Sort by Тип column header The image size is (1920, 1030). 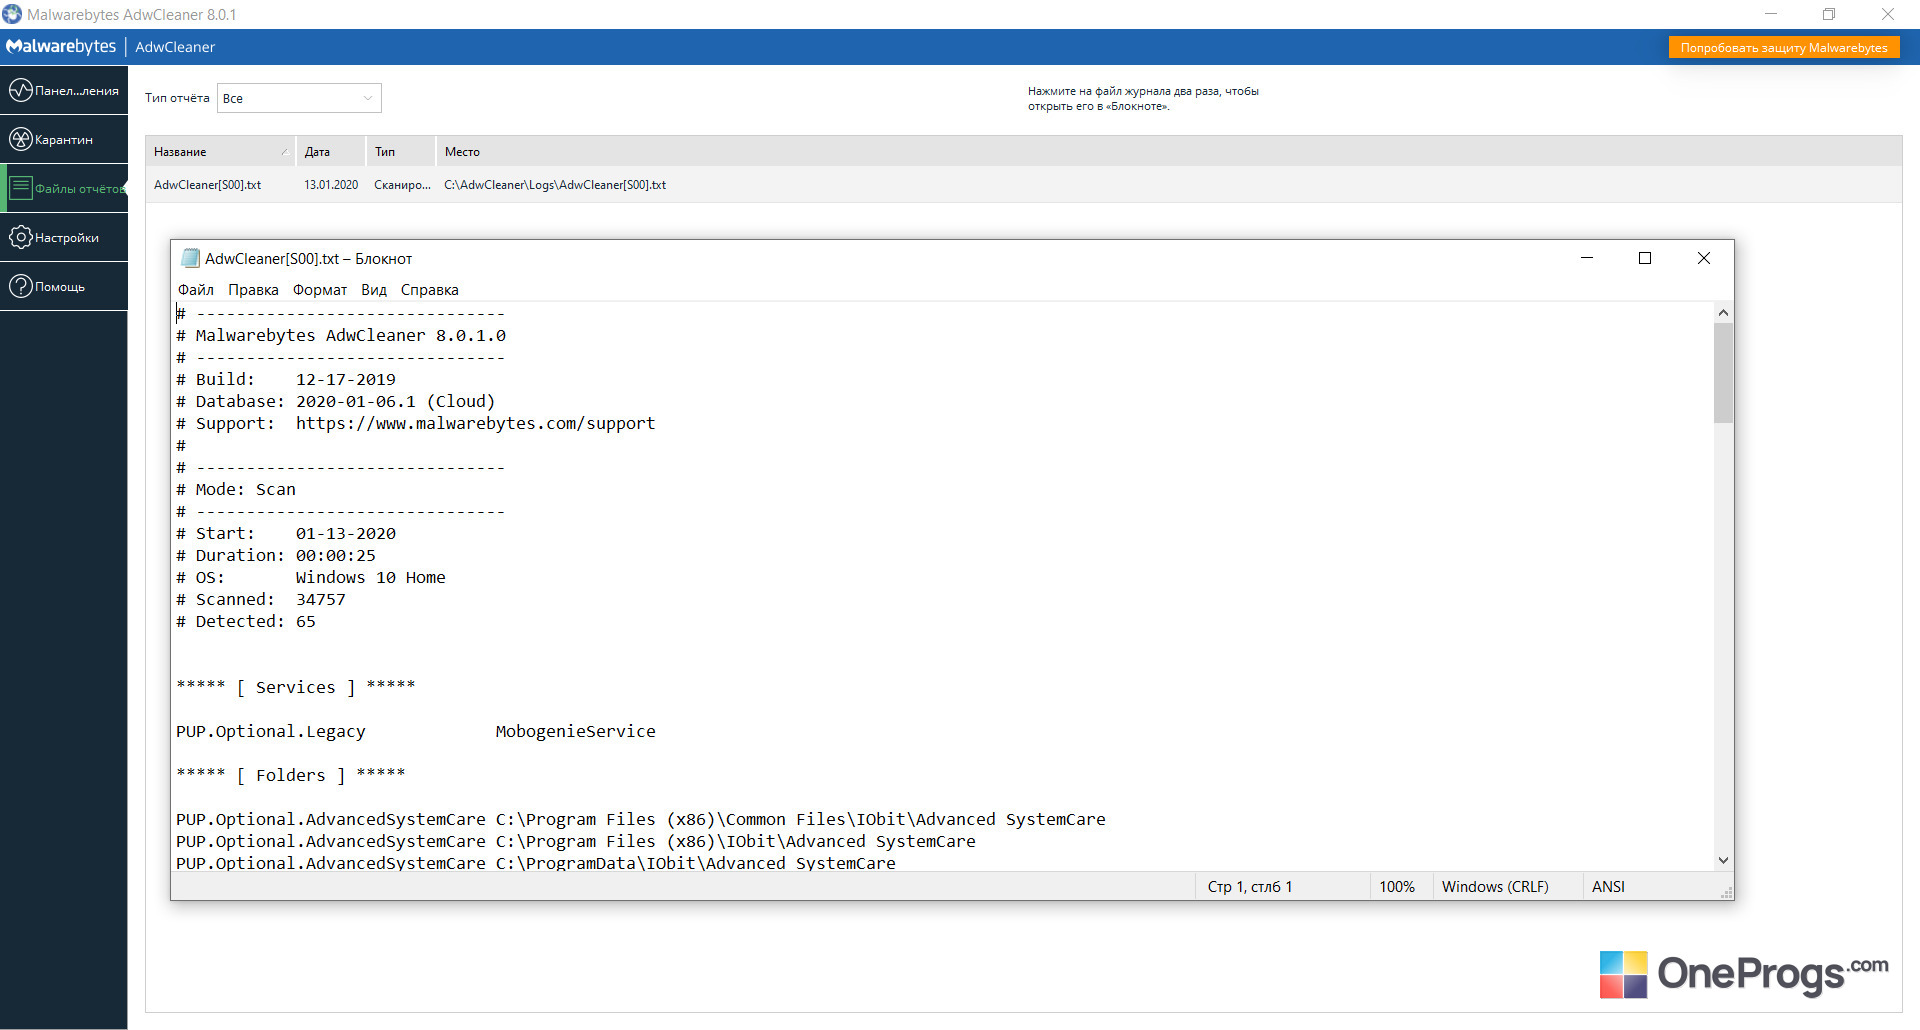coord(400,152)
